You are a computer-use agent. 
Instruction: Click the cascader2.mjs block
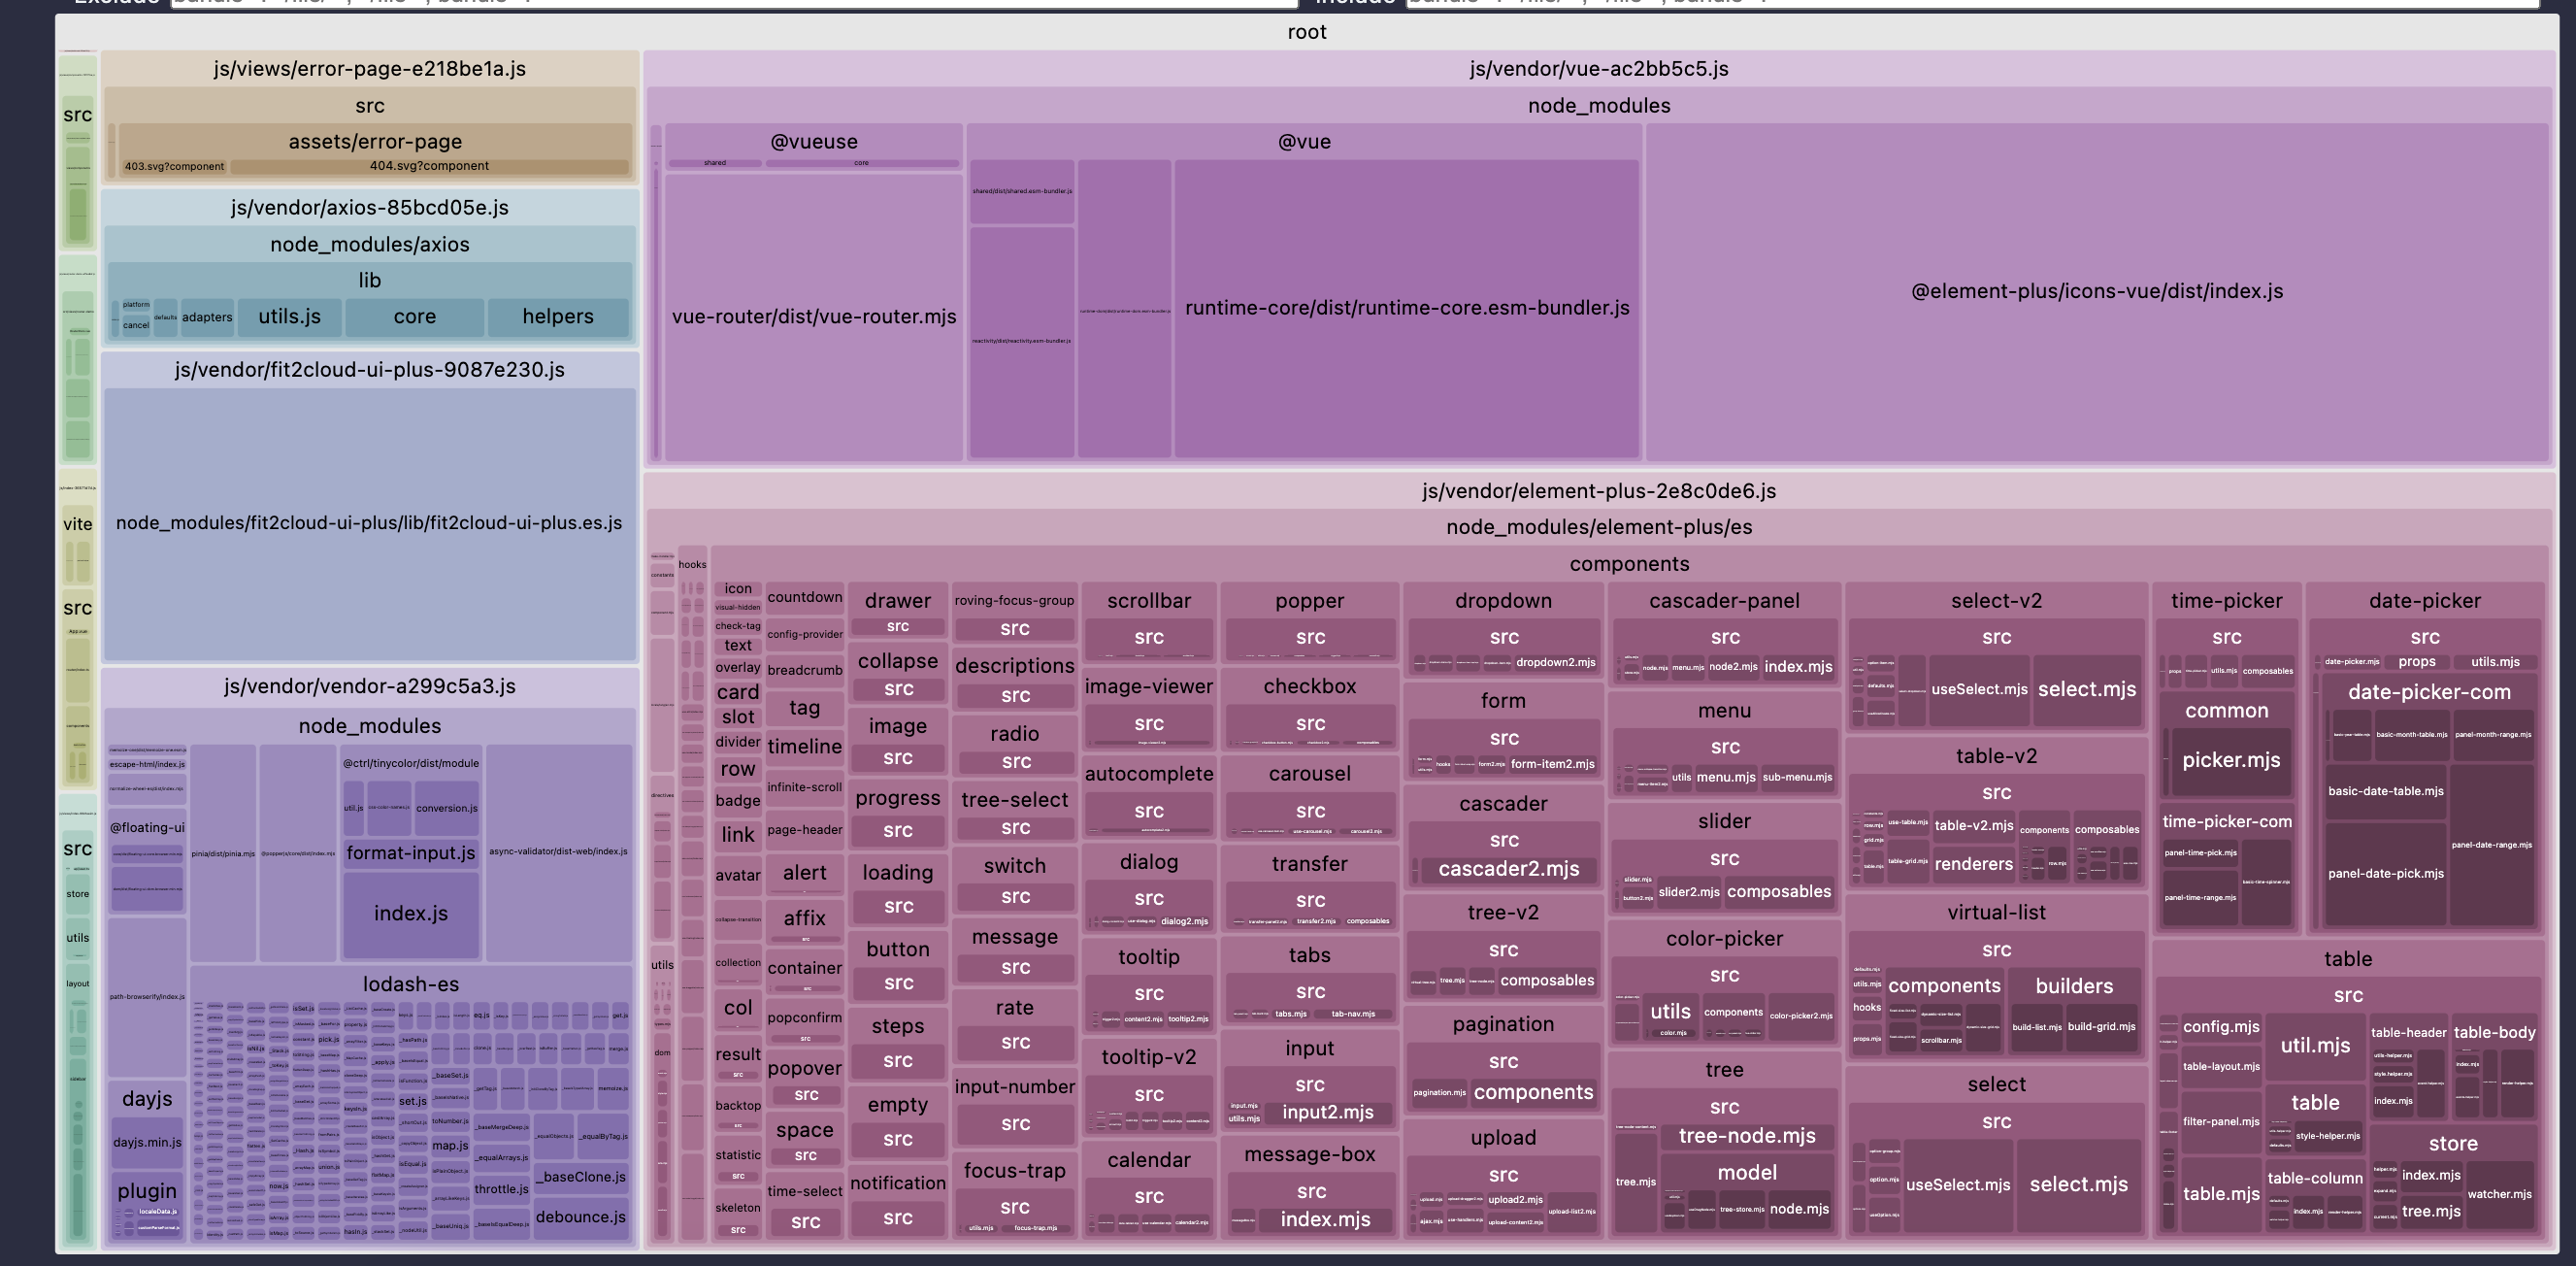coord(1508,869)
